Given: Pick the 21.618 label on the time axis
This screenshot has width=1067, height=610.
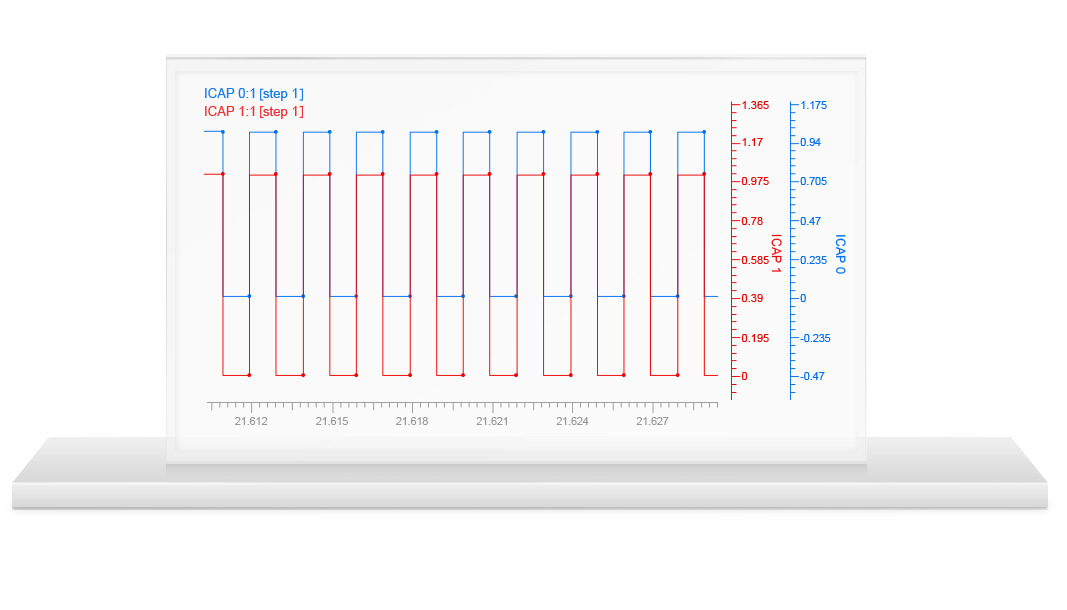Looking at the screenshot, I should pyautogui.click(x=411, y=422).
